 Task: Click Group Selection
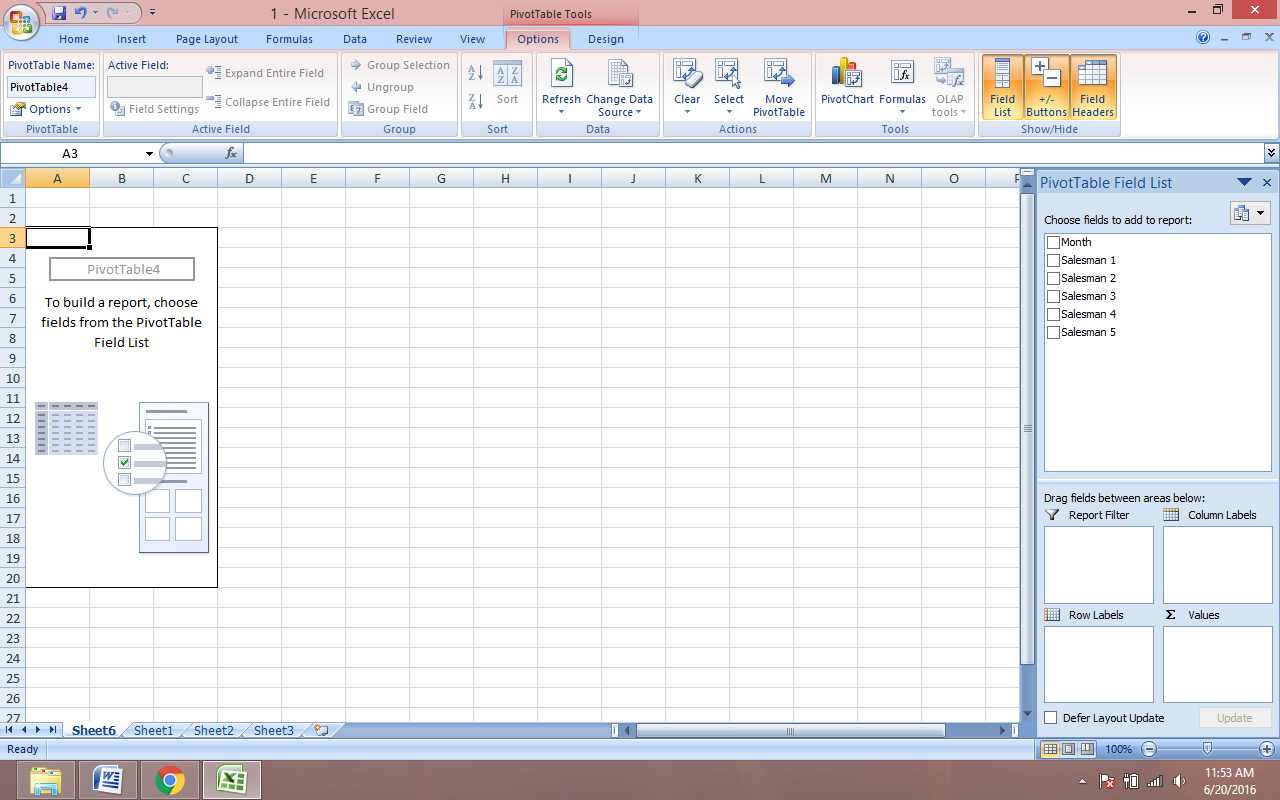399,65
